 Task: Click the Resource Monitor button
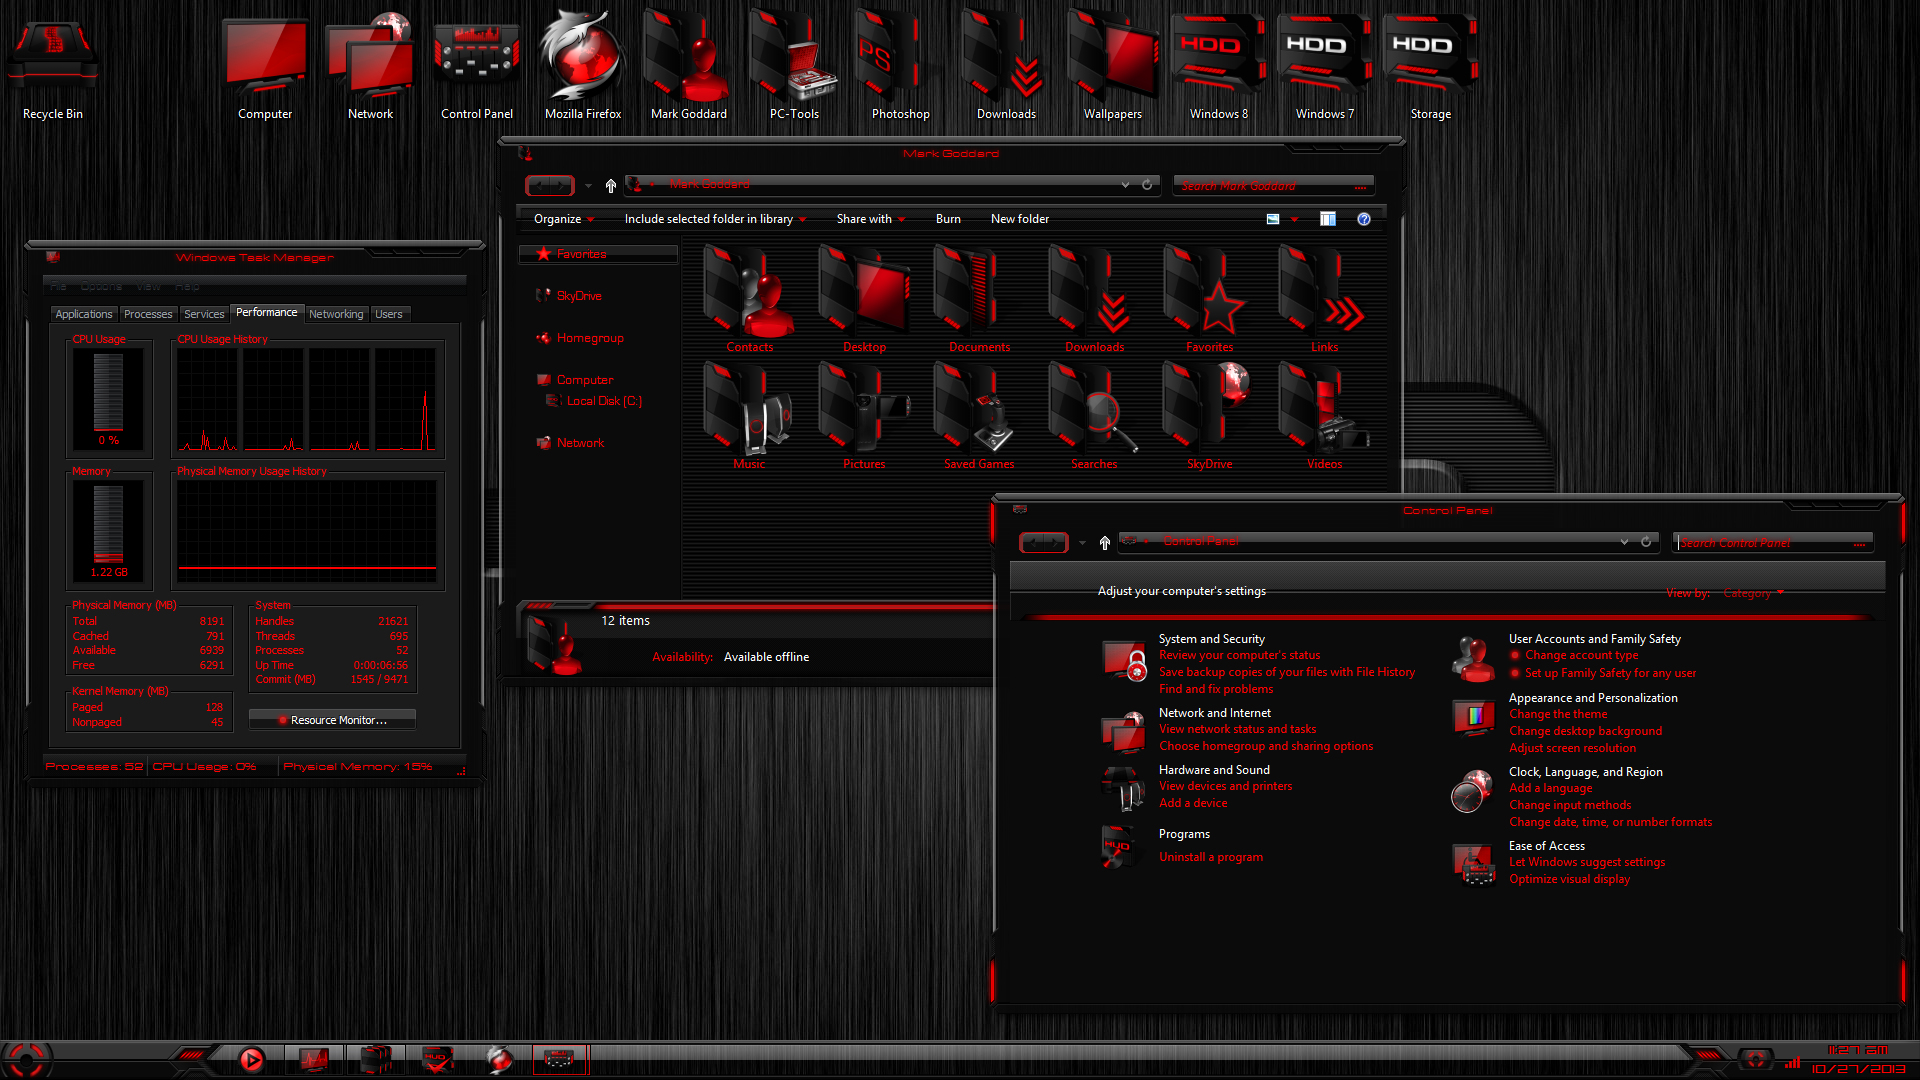tap(332, 720)
